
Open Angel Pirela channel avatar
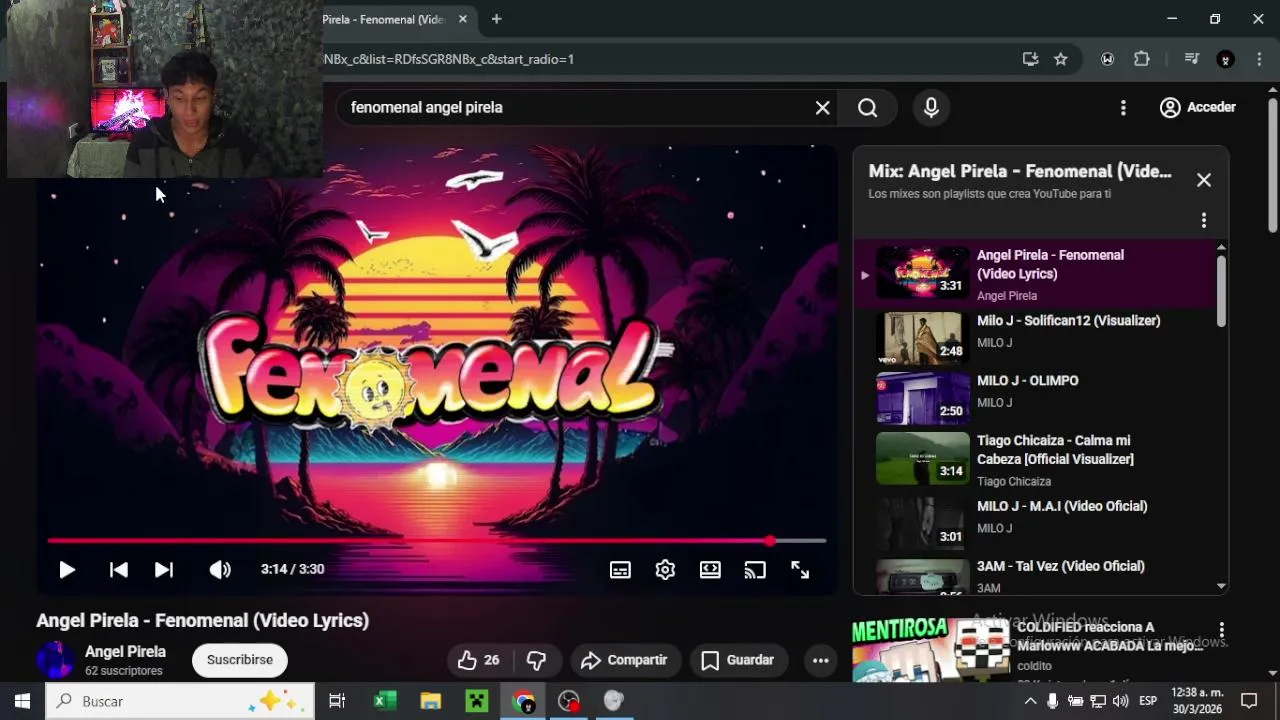(x=55, y=660)
